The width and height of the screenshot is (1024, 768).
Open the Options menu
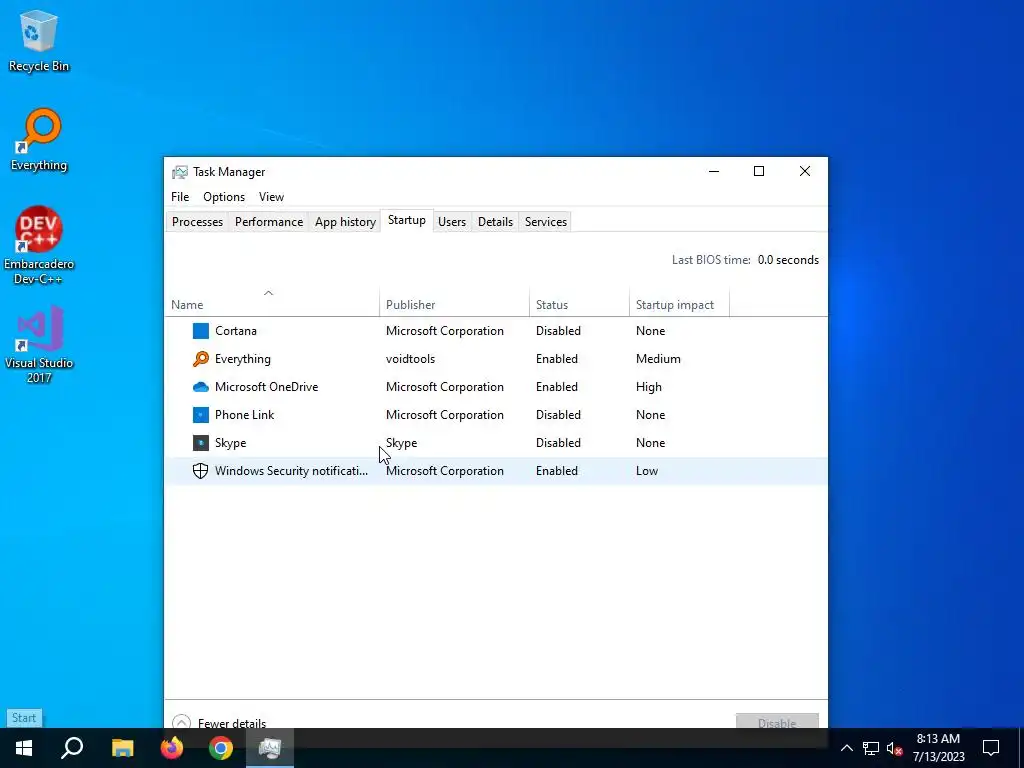[224, 197]
